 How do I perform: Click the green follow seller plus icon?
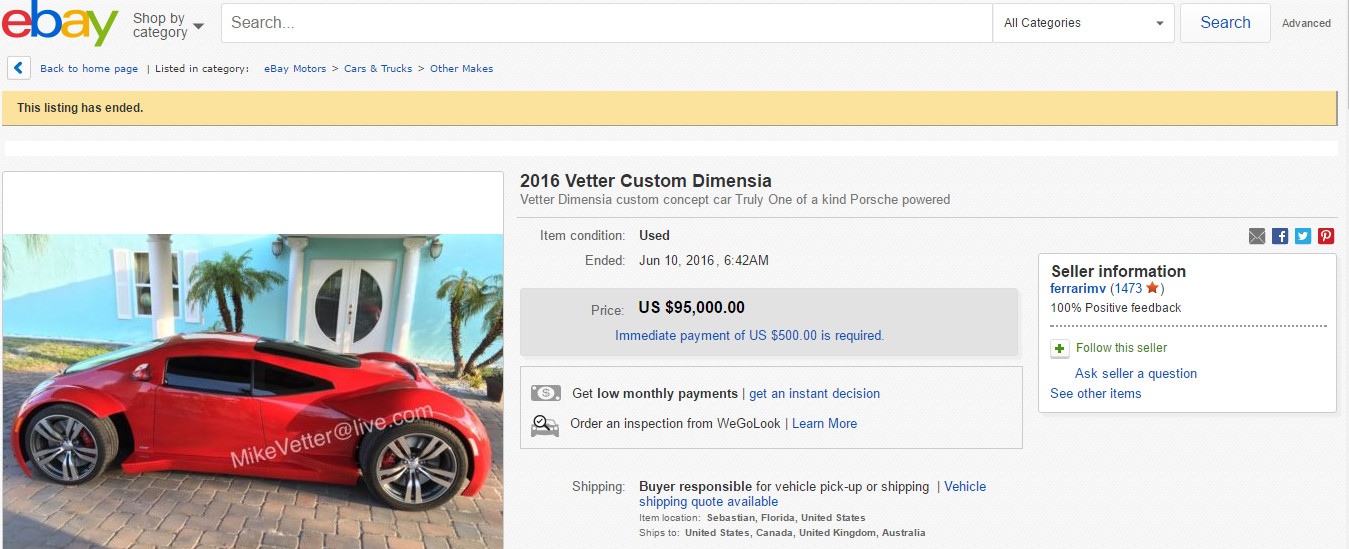pos(1060,348)
